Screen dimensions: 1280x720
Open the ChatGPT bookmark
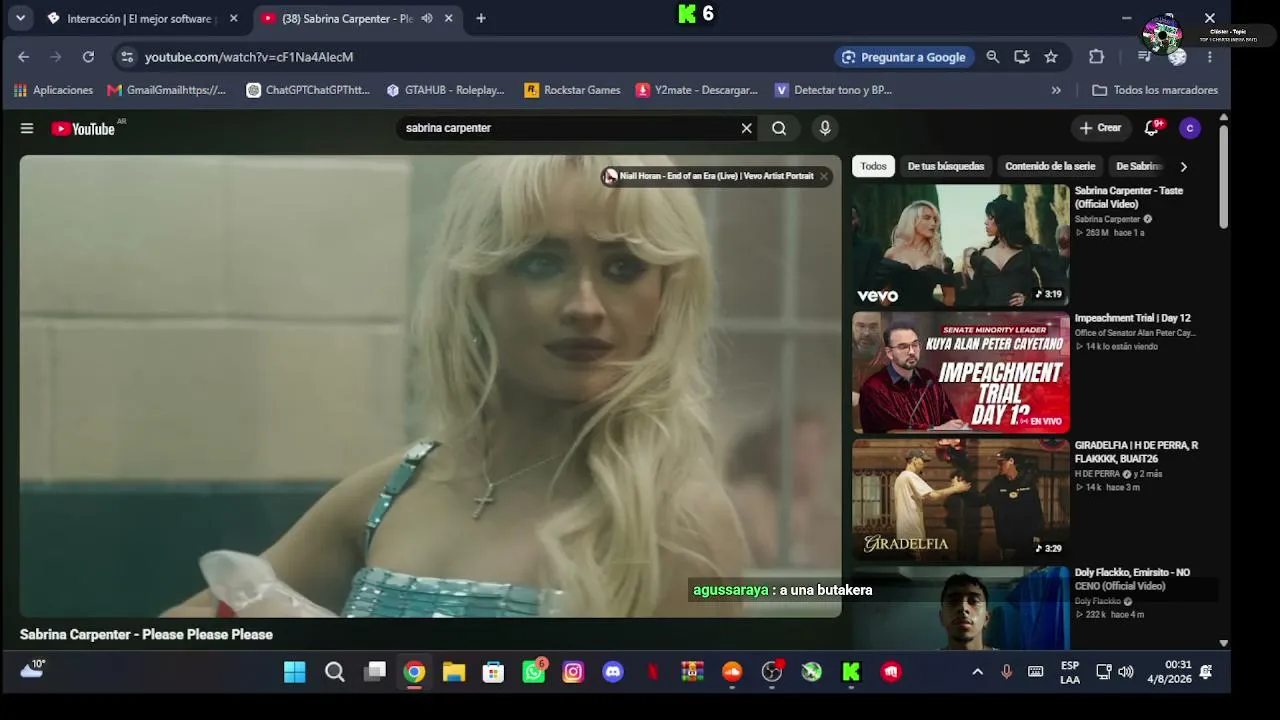pyautogui.click(x=309, y=90)
